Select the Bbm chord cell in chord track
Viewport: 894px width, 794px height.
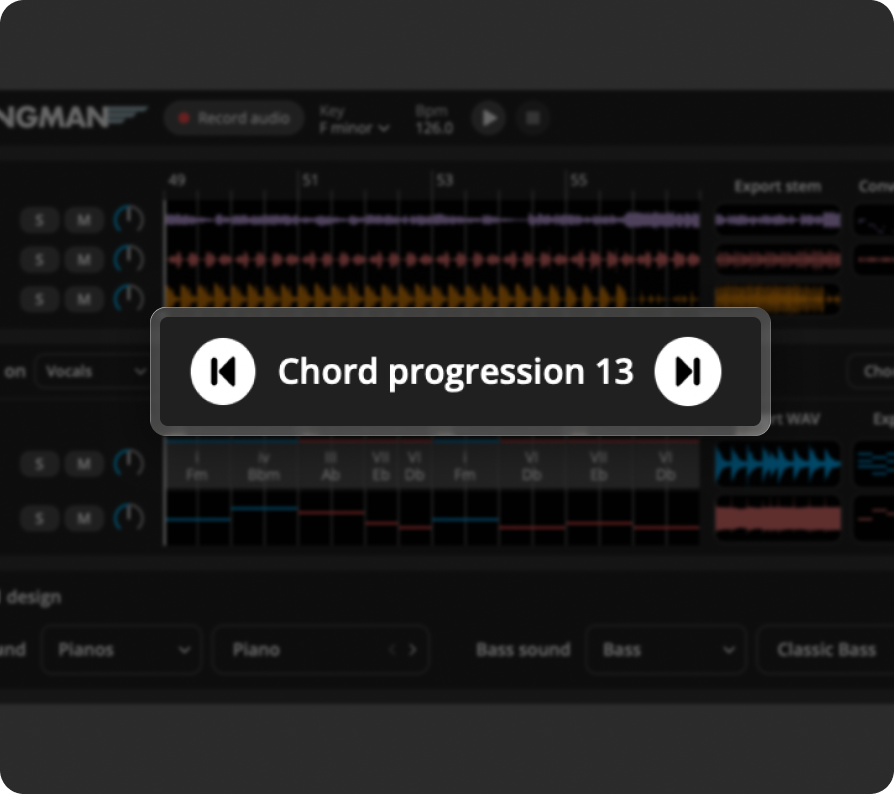coord(264,466)
